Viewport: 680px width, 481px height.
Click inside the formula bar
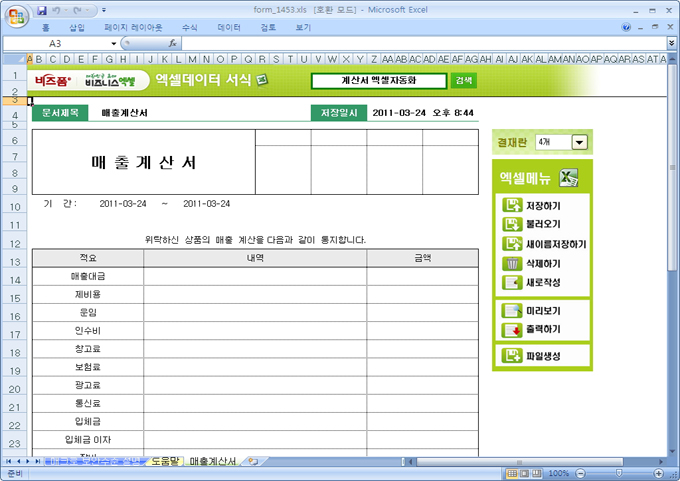424,43
